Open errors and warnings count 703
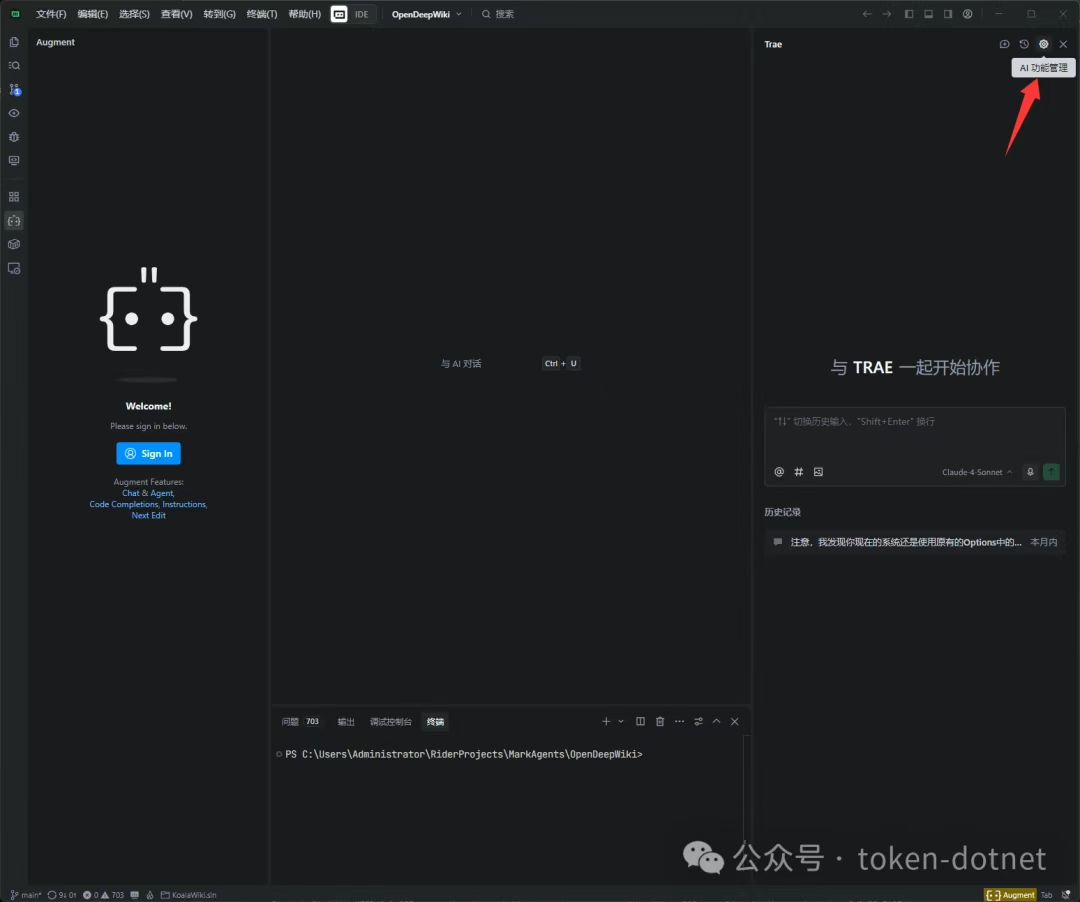The height and width of the screenshot is (902, 1080). [103, 895]
